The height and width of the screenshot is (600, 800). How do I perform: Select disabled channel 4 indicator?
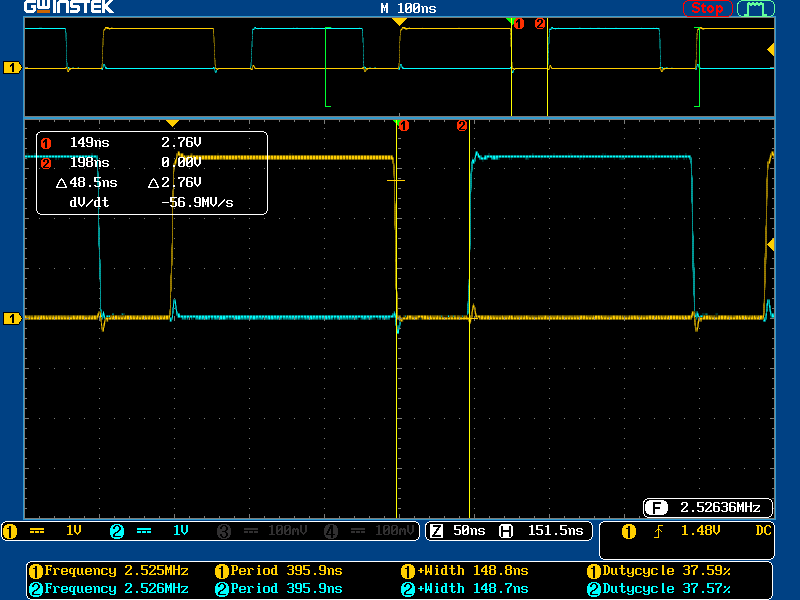(331, 532)
